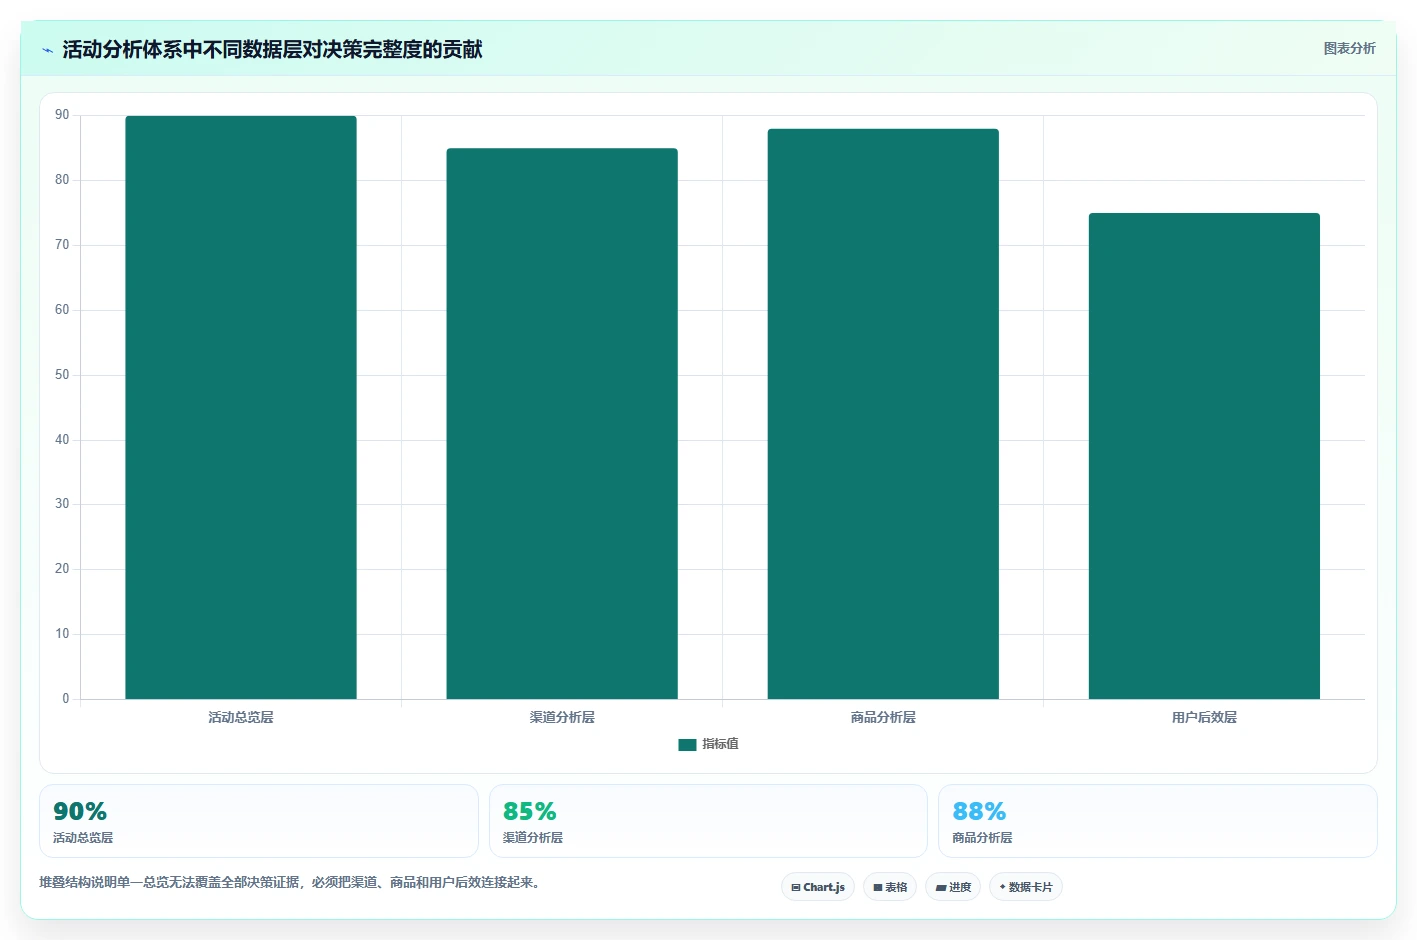Open the 90% 活动总览层 stat card
The width and height of the screenshot is (1417, 940).
coord(259,821)
